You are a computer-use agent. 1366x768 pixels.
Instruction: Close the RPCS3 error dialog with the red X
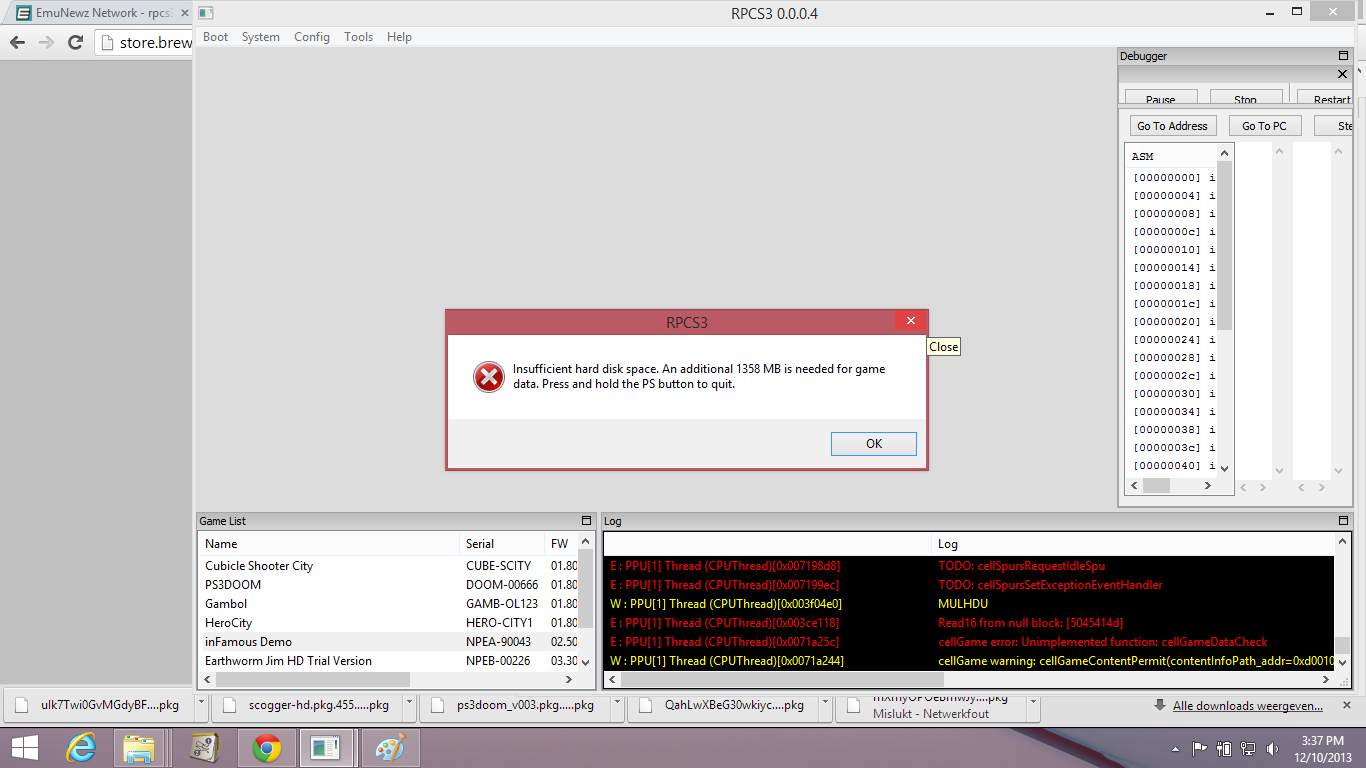pyautogui.click(x=910, y=321)
